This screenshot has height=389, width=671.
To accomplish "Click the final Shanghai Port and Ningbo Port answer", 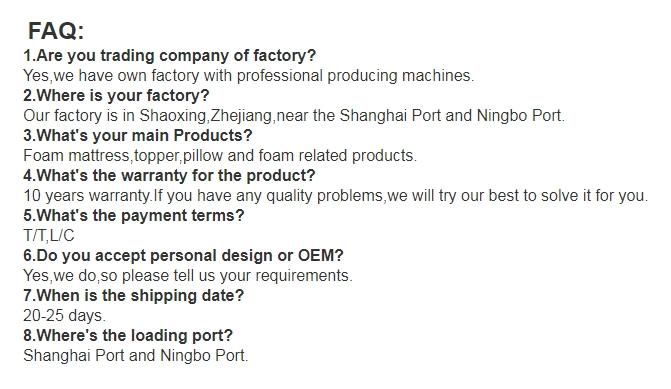I will 136,356.
